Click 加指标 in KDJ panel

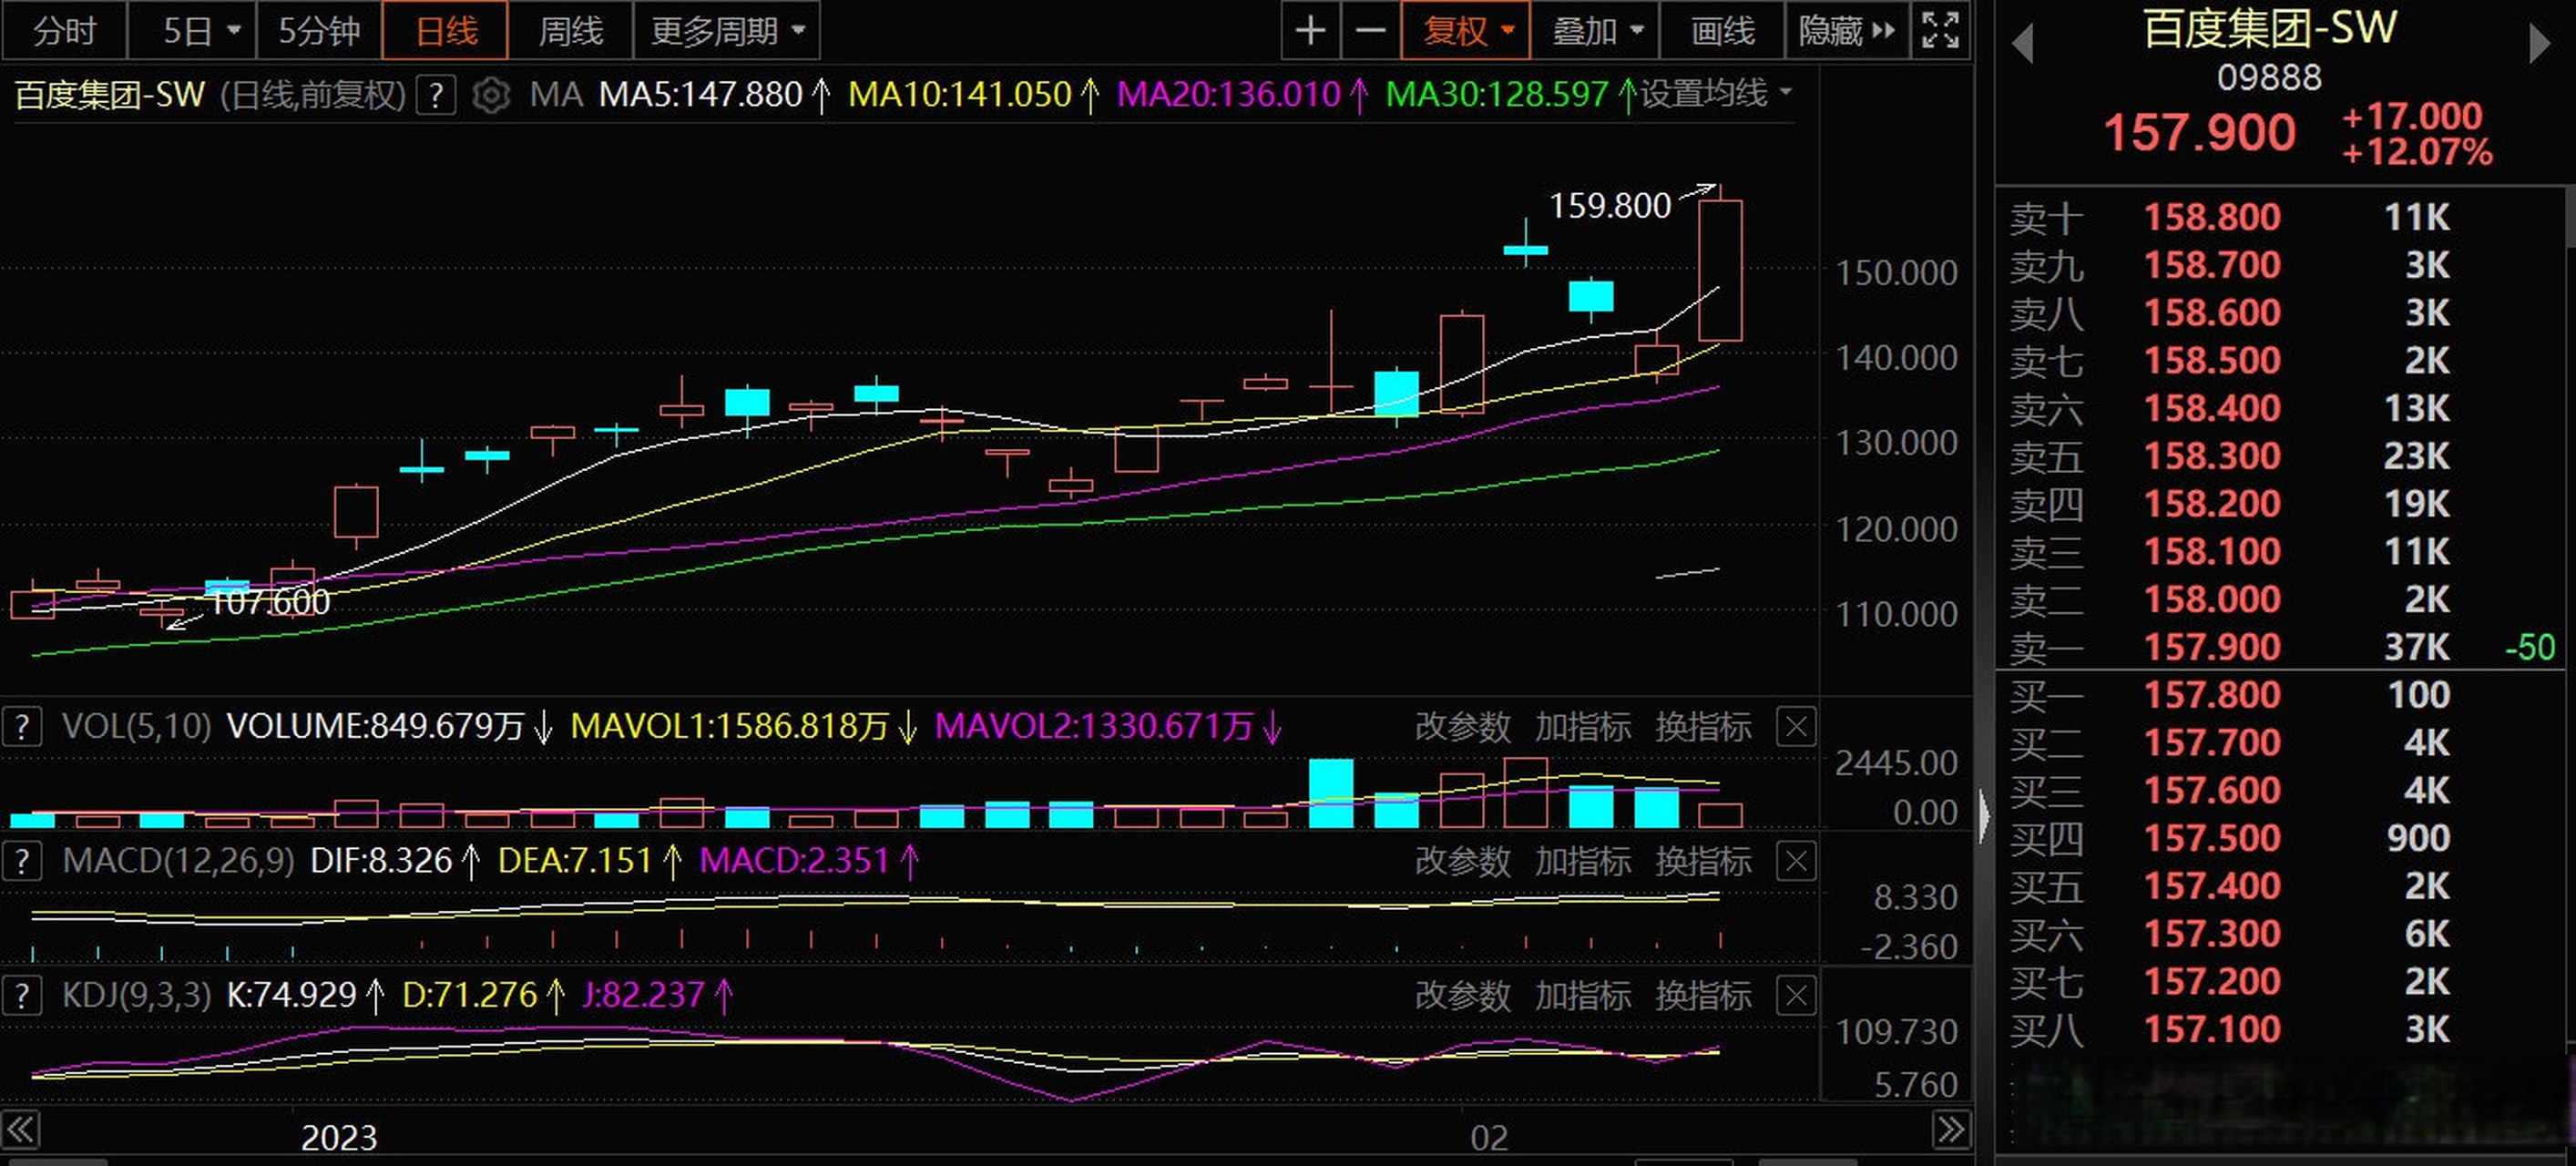click(x=1583, y=995)
